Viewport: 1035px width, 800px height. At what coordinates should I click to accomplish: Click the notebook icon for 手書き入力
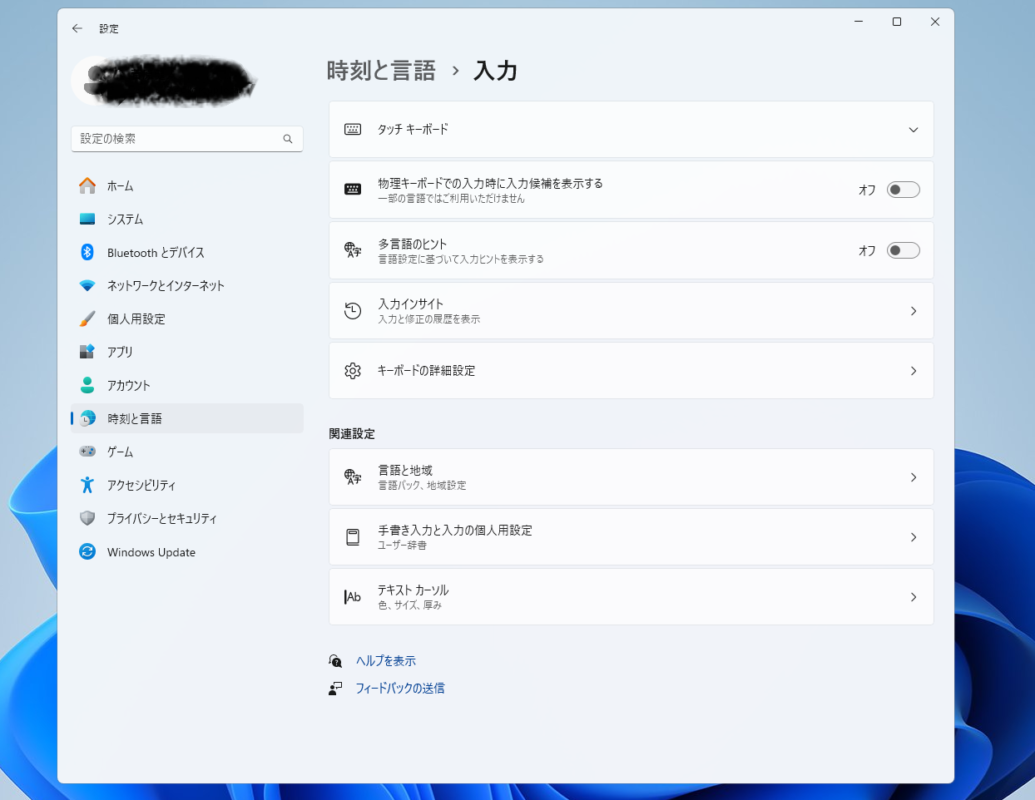pos(353,537)
